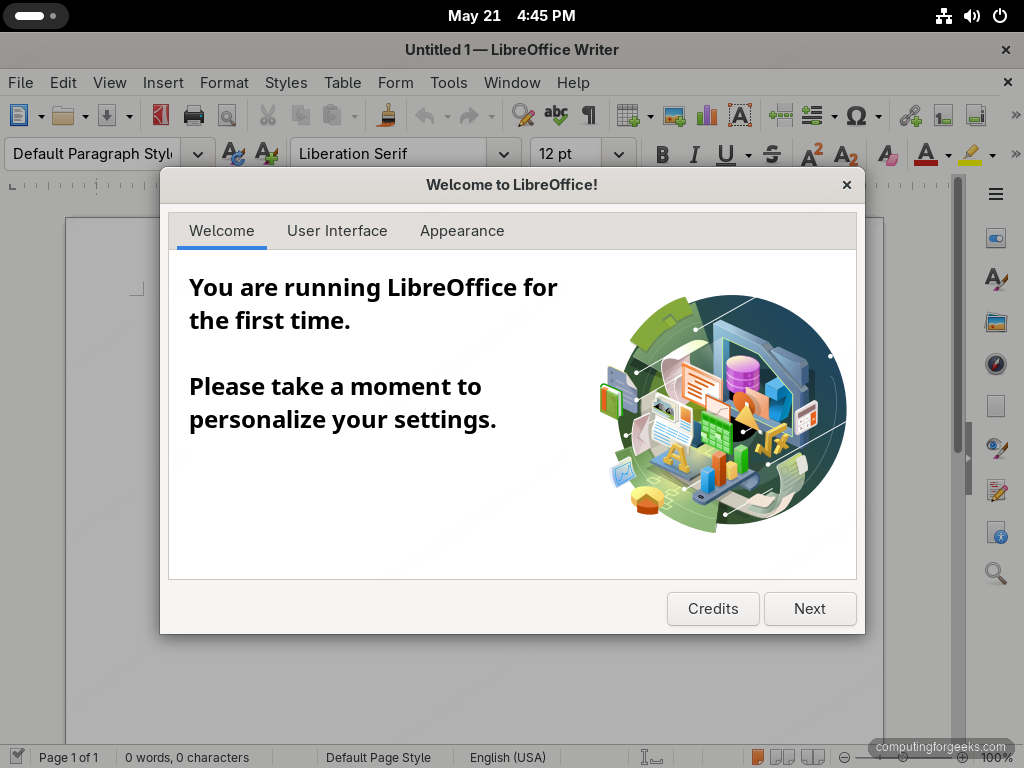The height and width of the screenshot is (768, 1024).
Task: Toggle Superscript formatting
Action: click(x=812, y=155)
